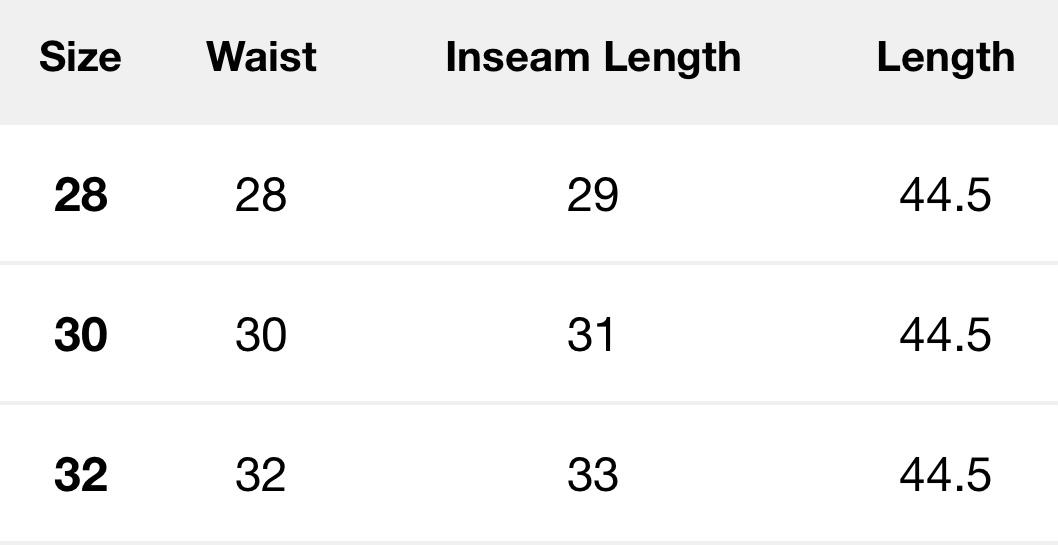Screen dimensions: 1058x545
Task: Click the Length column header
Action: click(x=945, y=58)
